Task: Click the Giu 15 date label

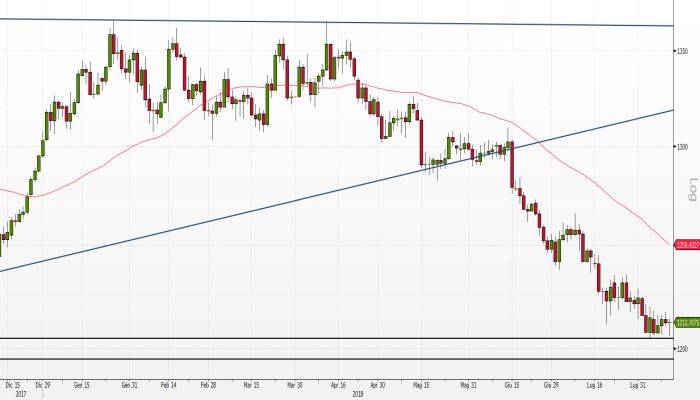Action: 510,384
